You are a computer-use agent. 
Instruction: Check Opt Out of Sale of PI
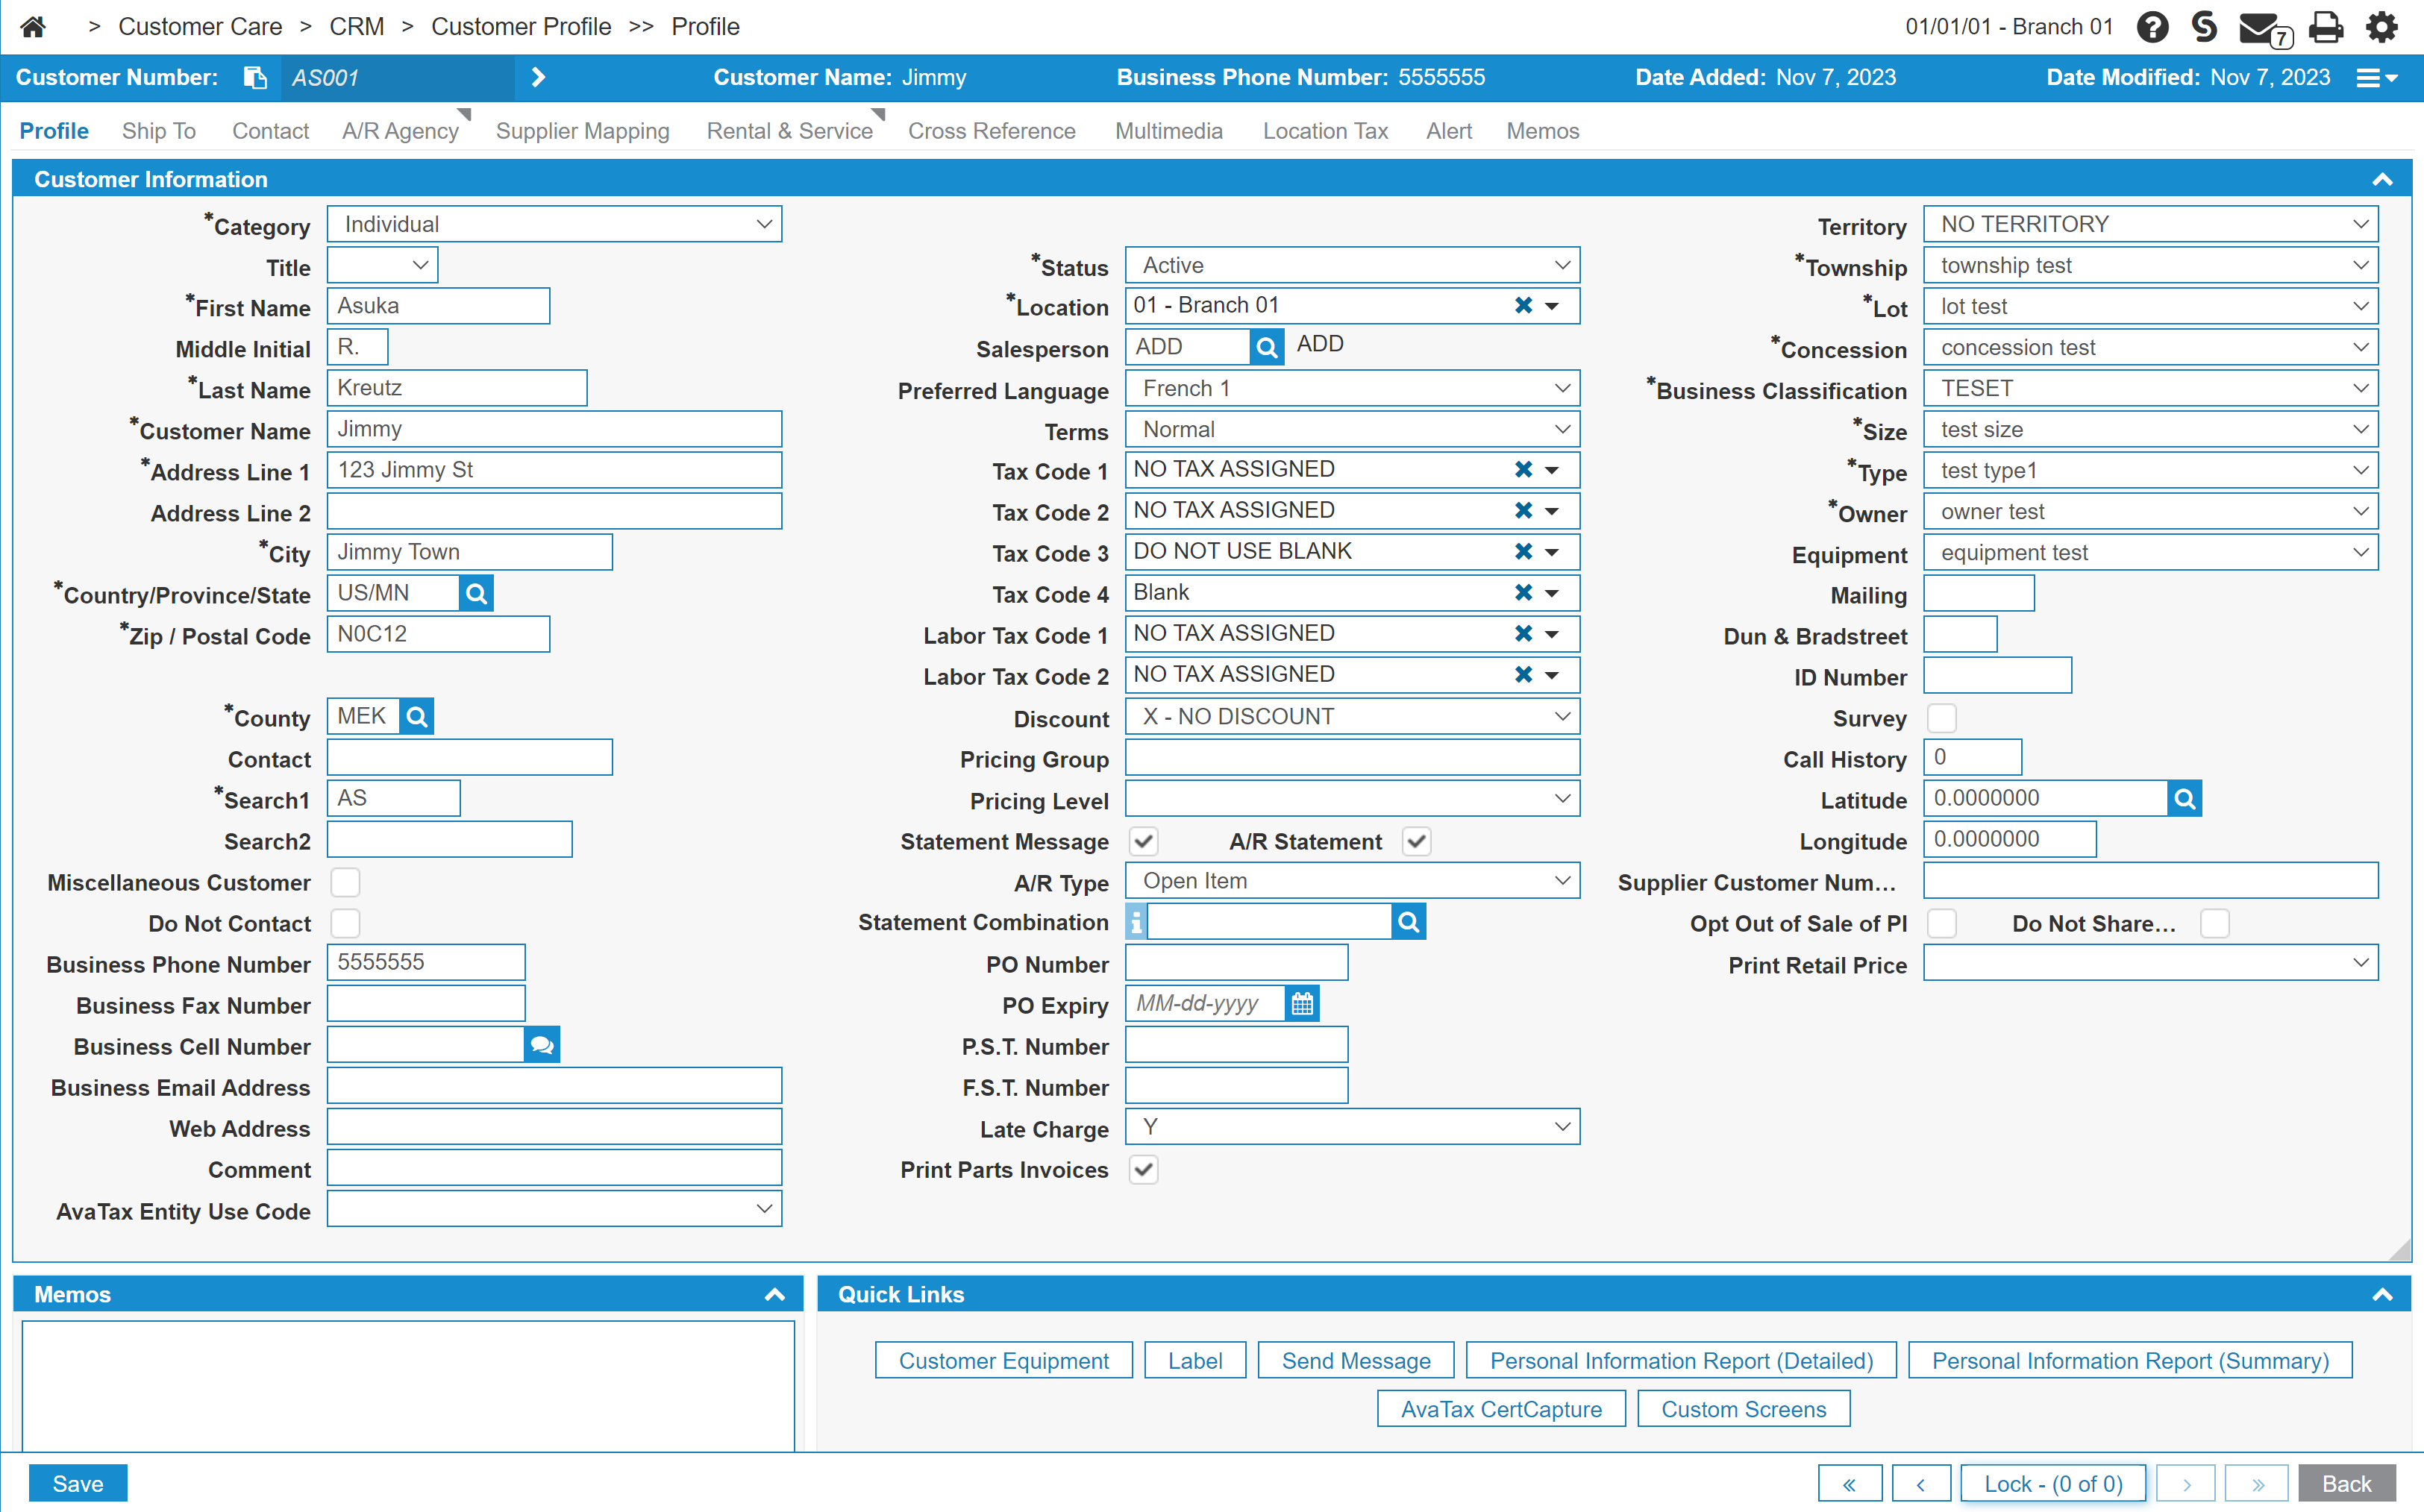(1941, 923)
